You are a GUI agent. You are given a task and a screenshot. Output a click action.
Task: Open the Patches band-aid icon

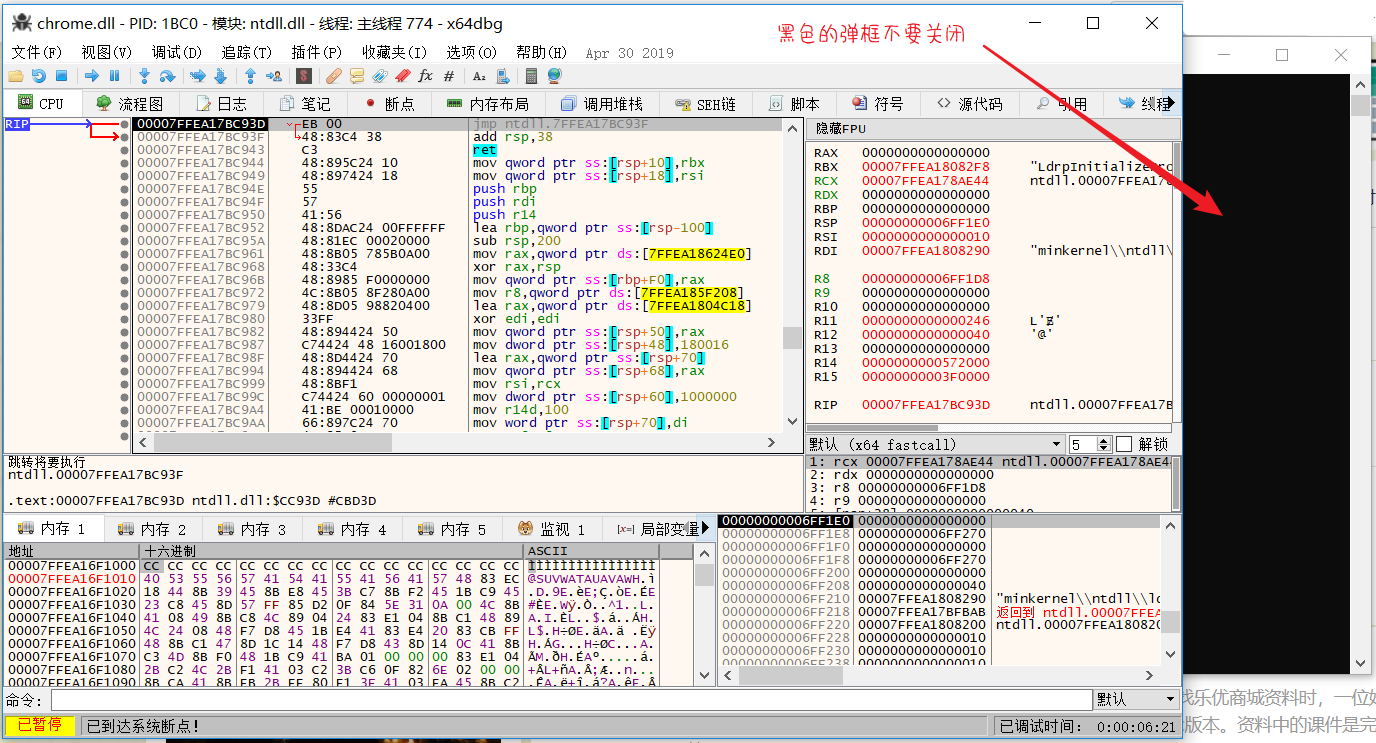click(x=333, y=76)
